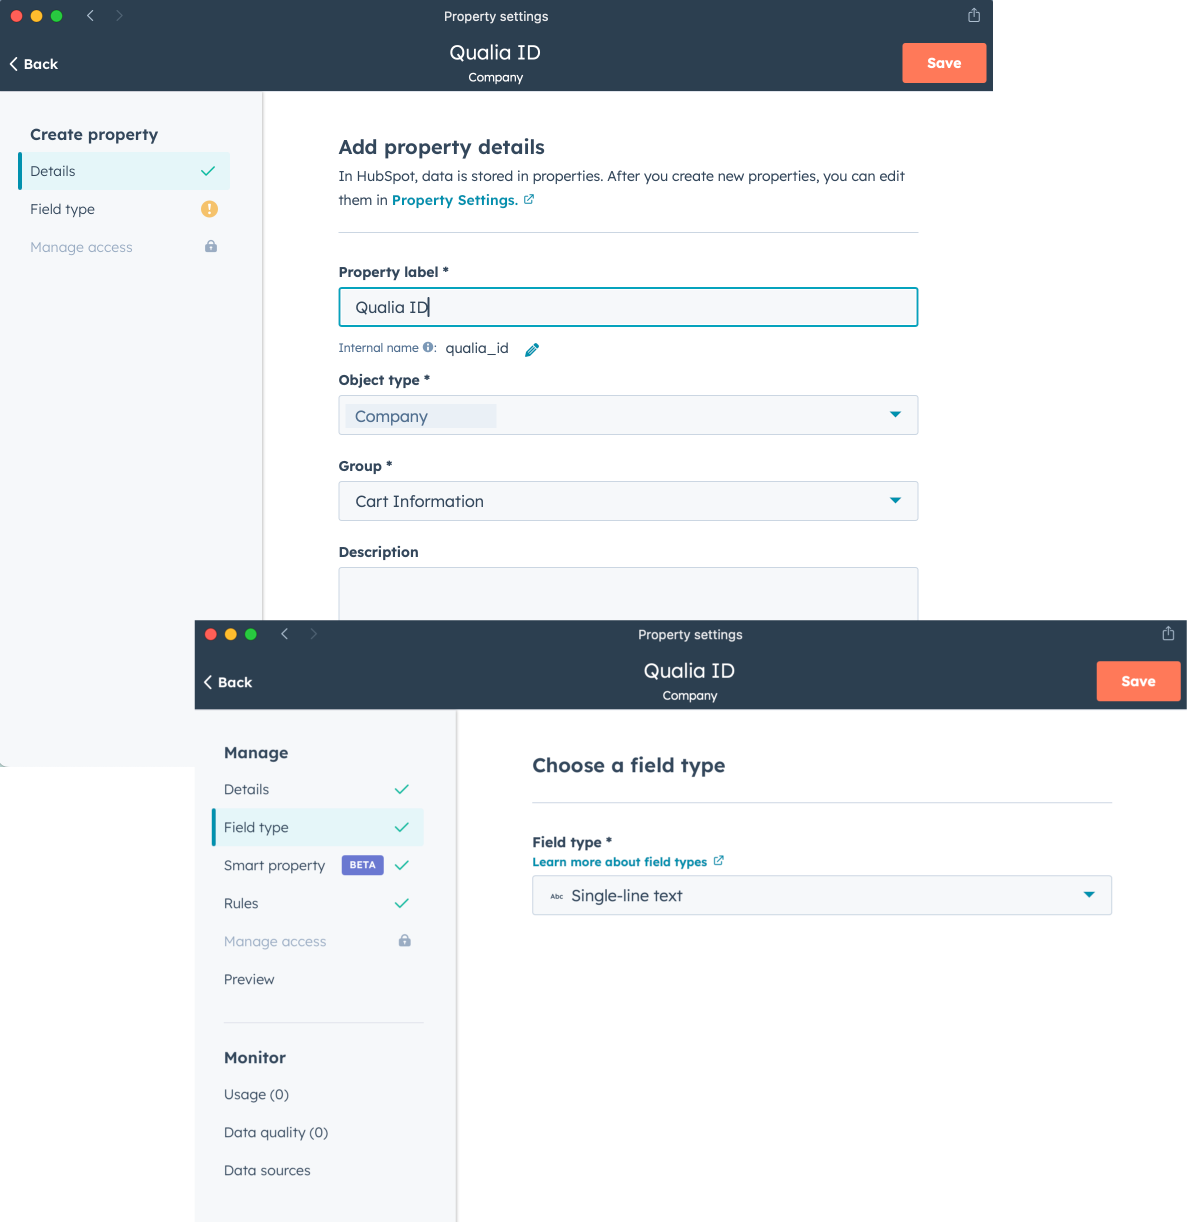Open the Preview section
This screenshot has width=1187, height=1222.
tap(249, 979)
